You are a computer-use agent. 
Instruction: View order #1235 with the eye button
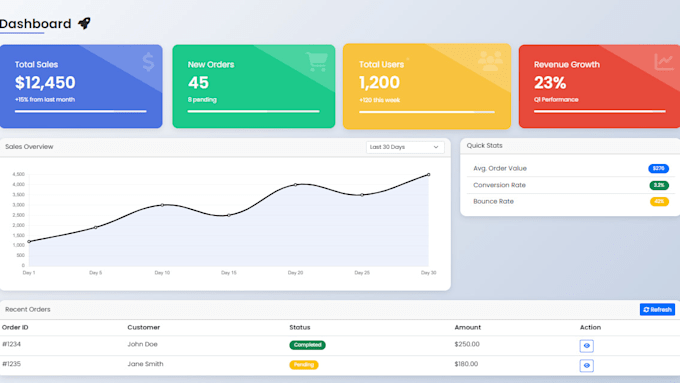587,365
